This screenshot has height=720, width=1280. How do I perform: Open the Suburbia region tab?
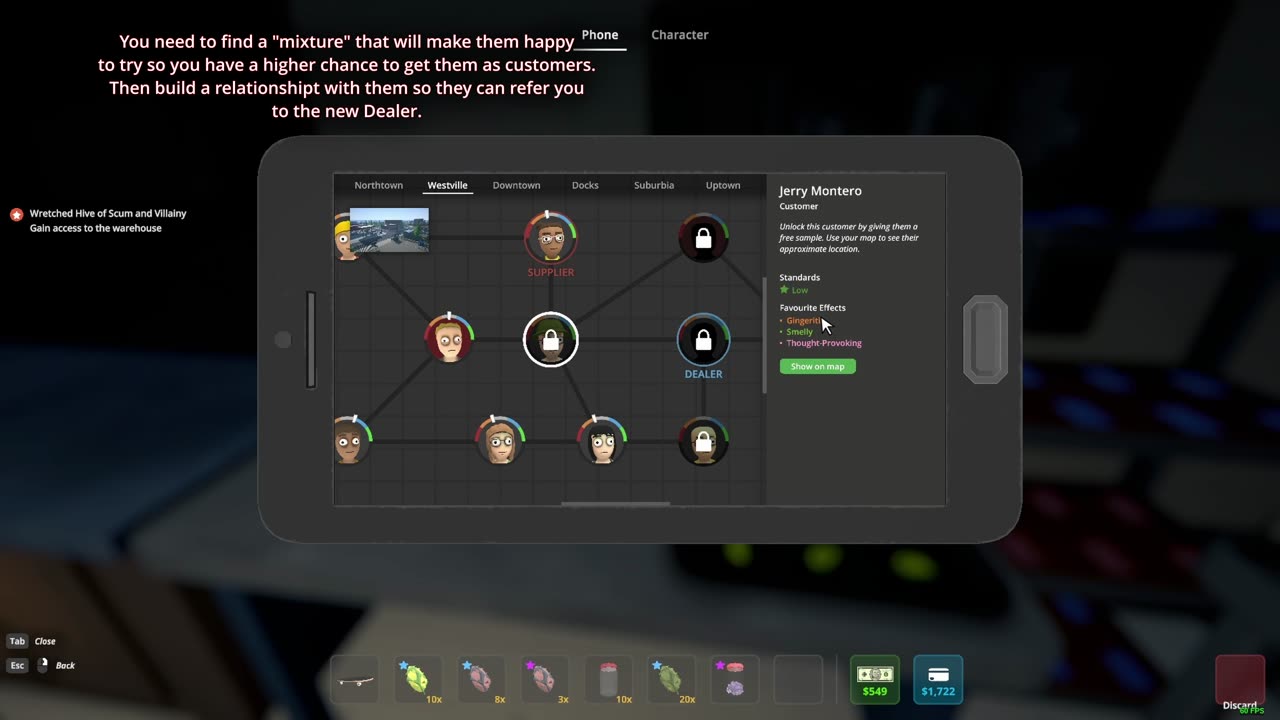[654, 185]
